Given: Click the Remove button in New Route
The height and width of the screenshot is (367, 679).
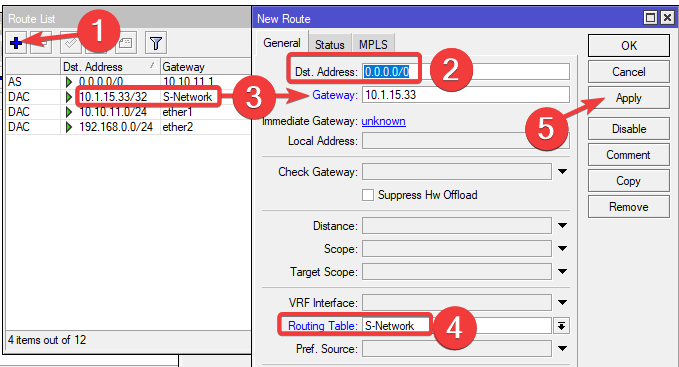Looking at the screenshot, I should point(629,206).
